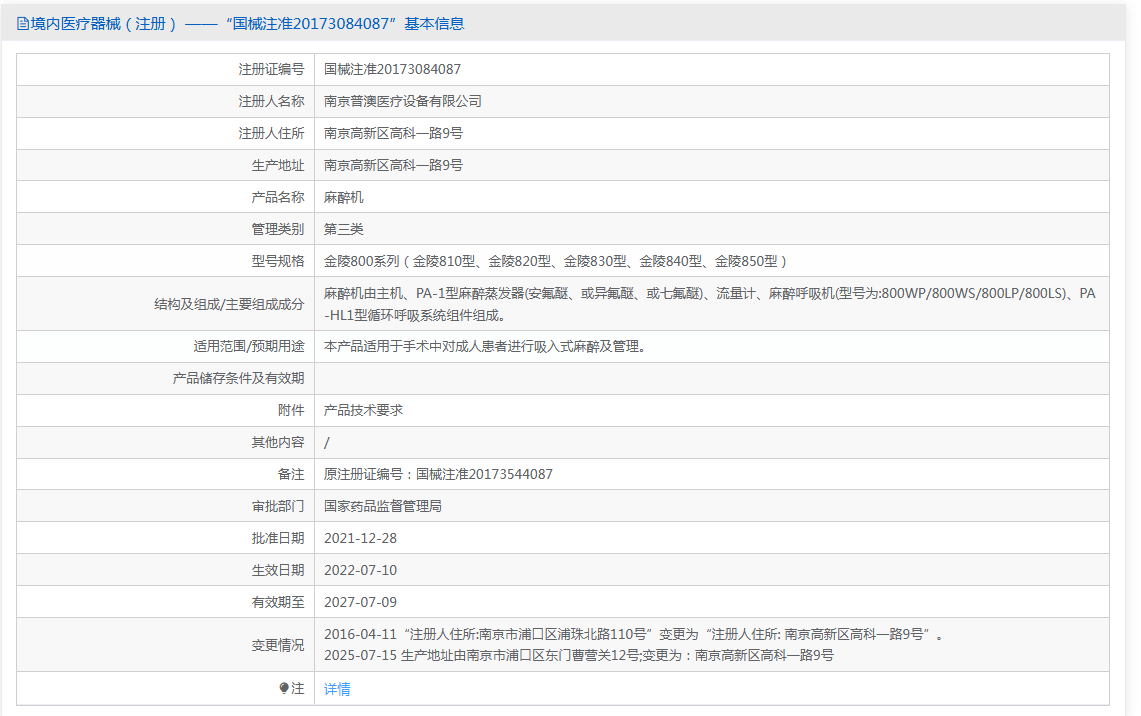Click the 注册证编号 label
This screenshot has height=716, width=1141.
[271, 69]
